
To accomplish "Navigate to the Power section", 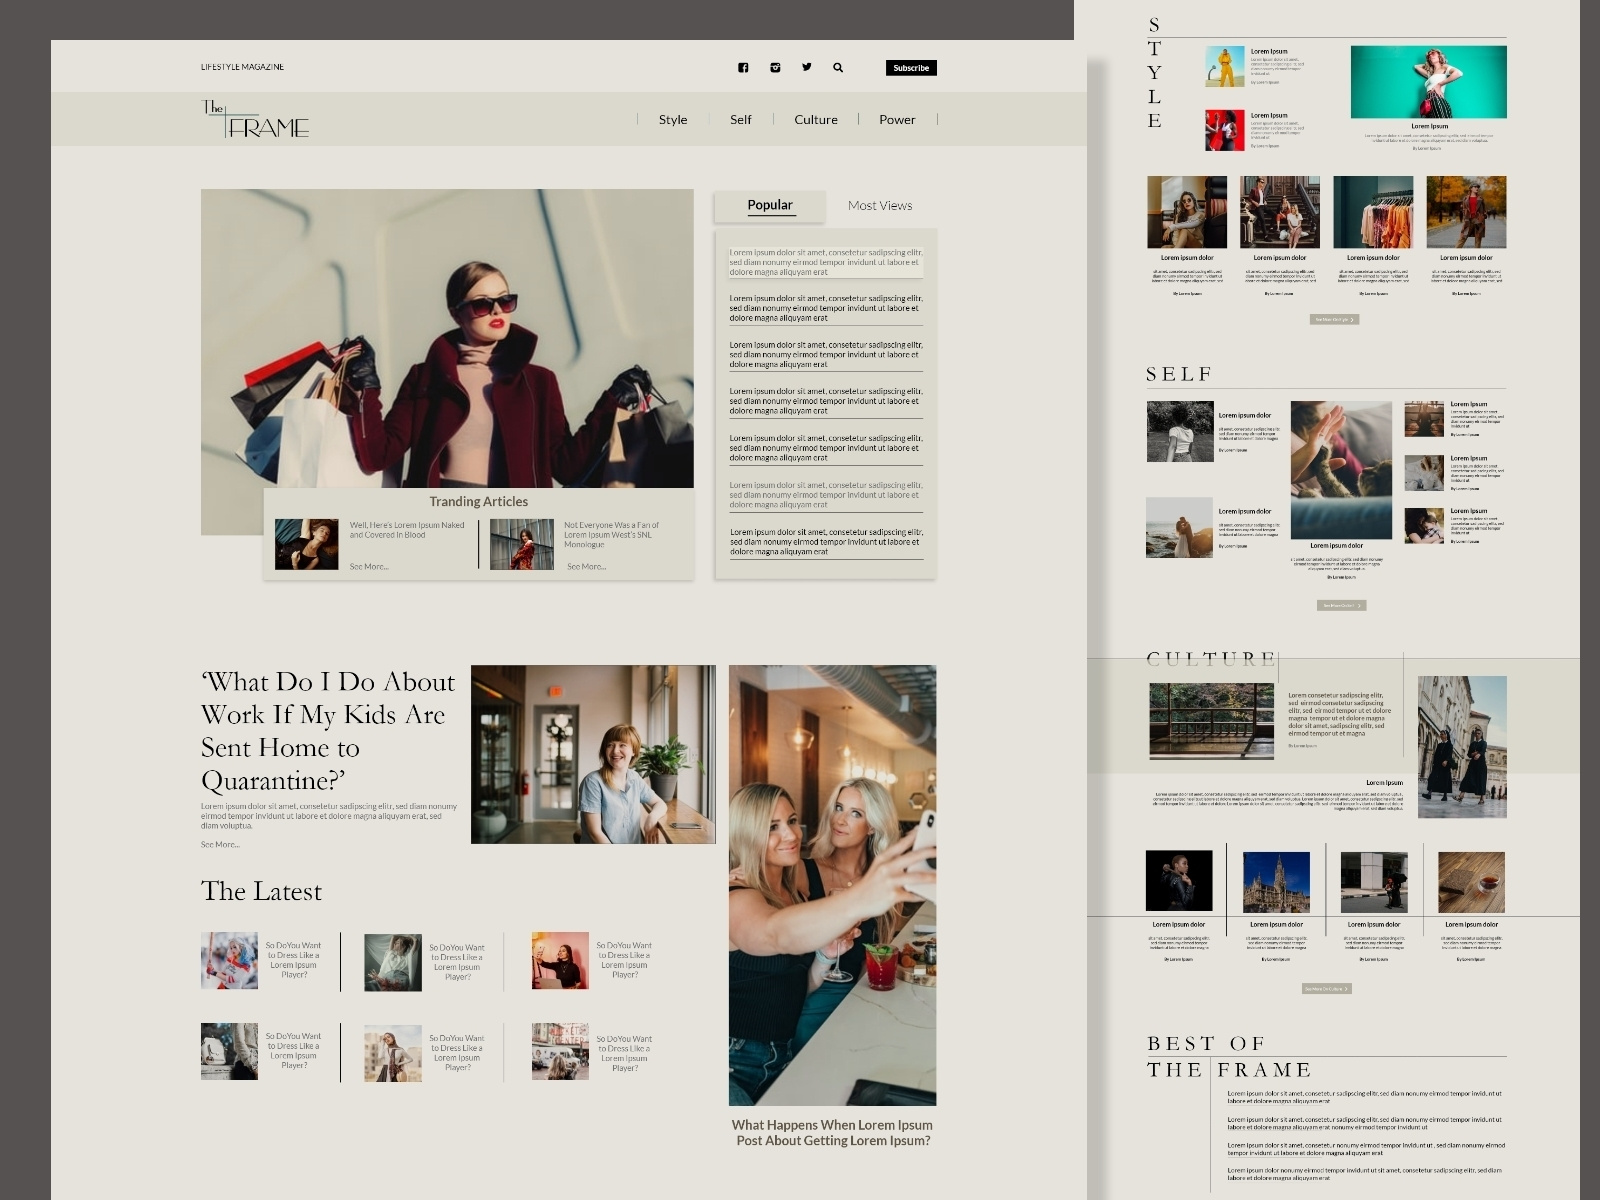I will (897, 119).
